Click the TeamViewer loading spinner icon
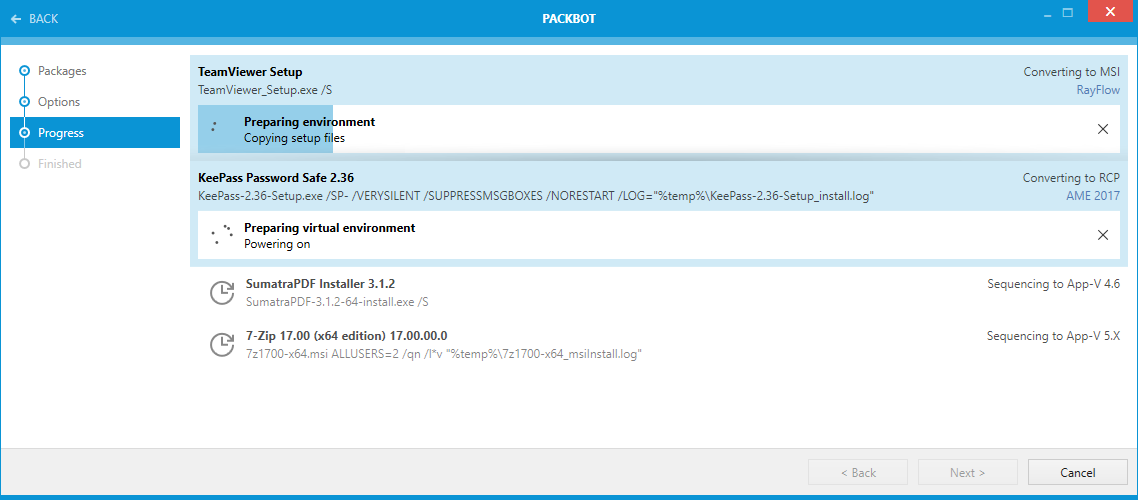The image size is (1138, 500). [214, 128]
